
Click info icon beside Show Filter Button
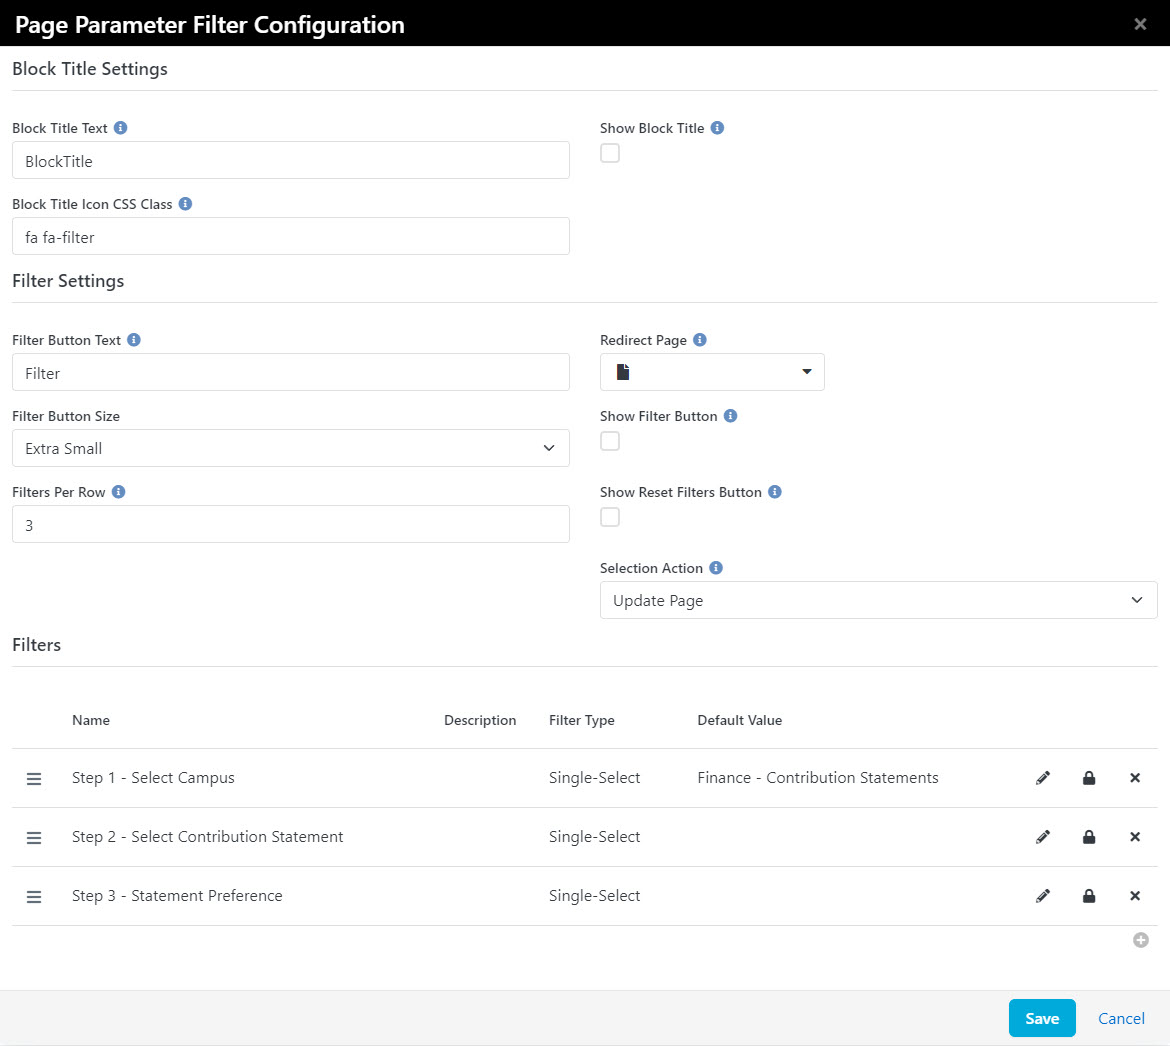coord(731,416)
